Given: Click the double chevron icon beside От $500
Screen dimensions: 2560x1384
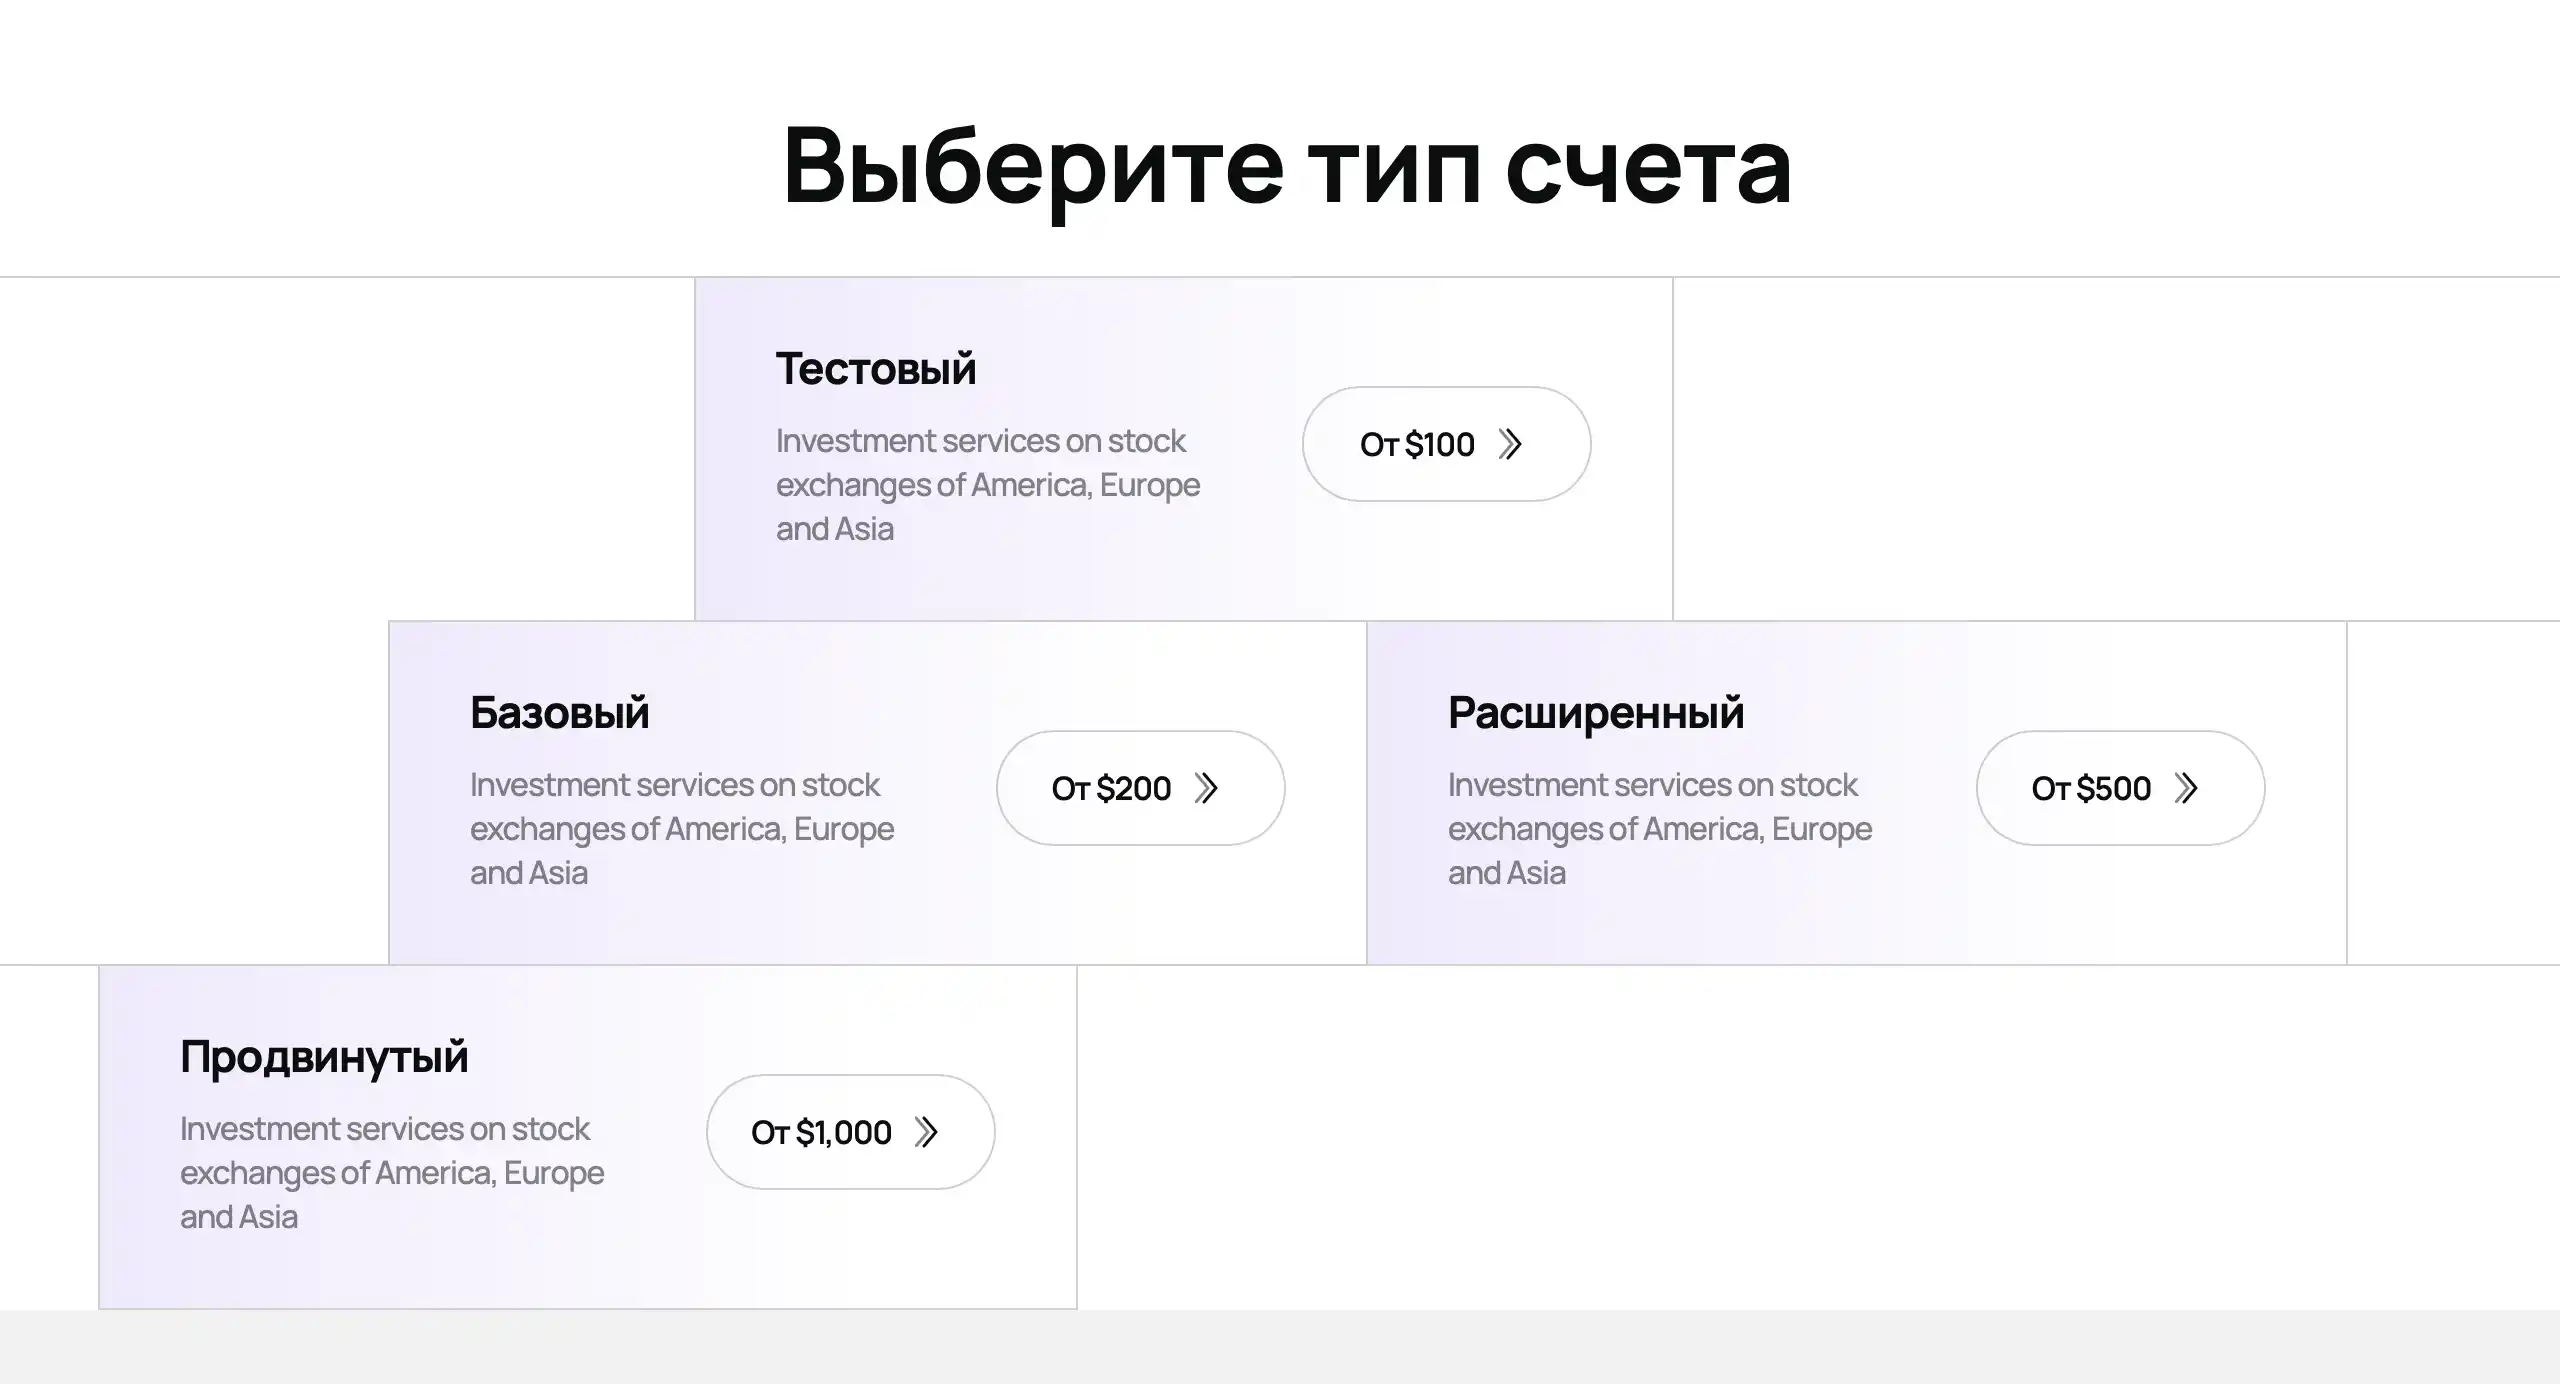Looking at the screenshot, I should pos(2186,788).
